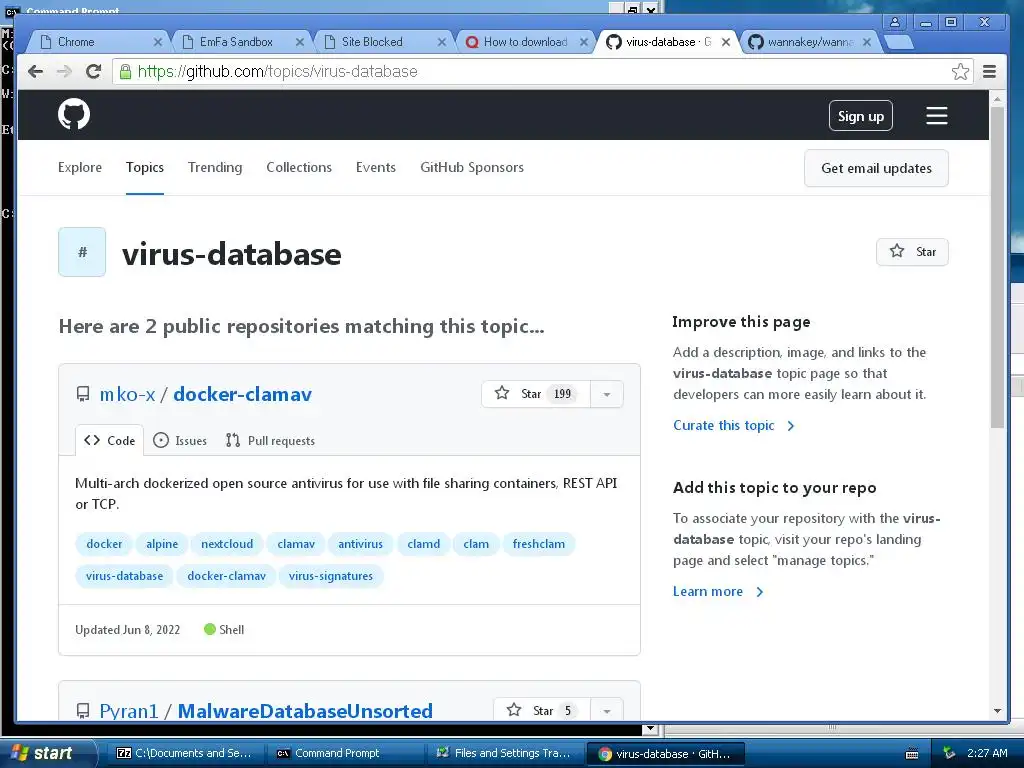1024x768 pixels.
Task: Click the page vertical scrollbar thumb
Action: tap(997, 267)
